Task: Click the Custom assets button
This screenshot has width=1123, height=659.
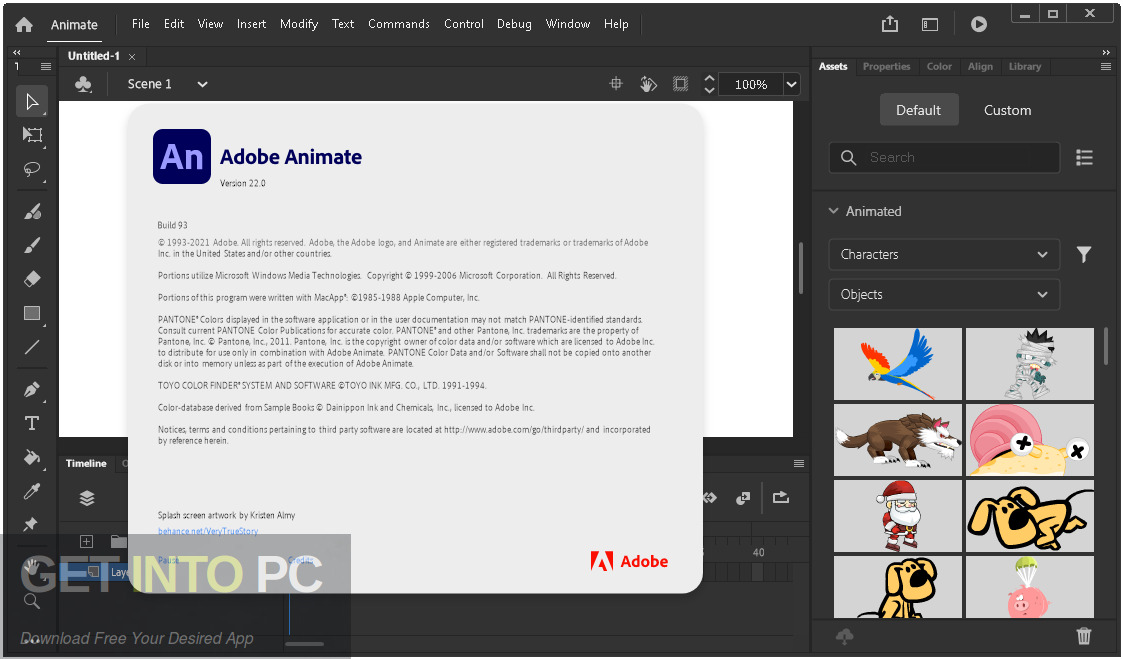Action: [x=1007, y=110]
